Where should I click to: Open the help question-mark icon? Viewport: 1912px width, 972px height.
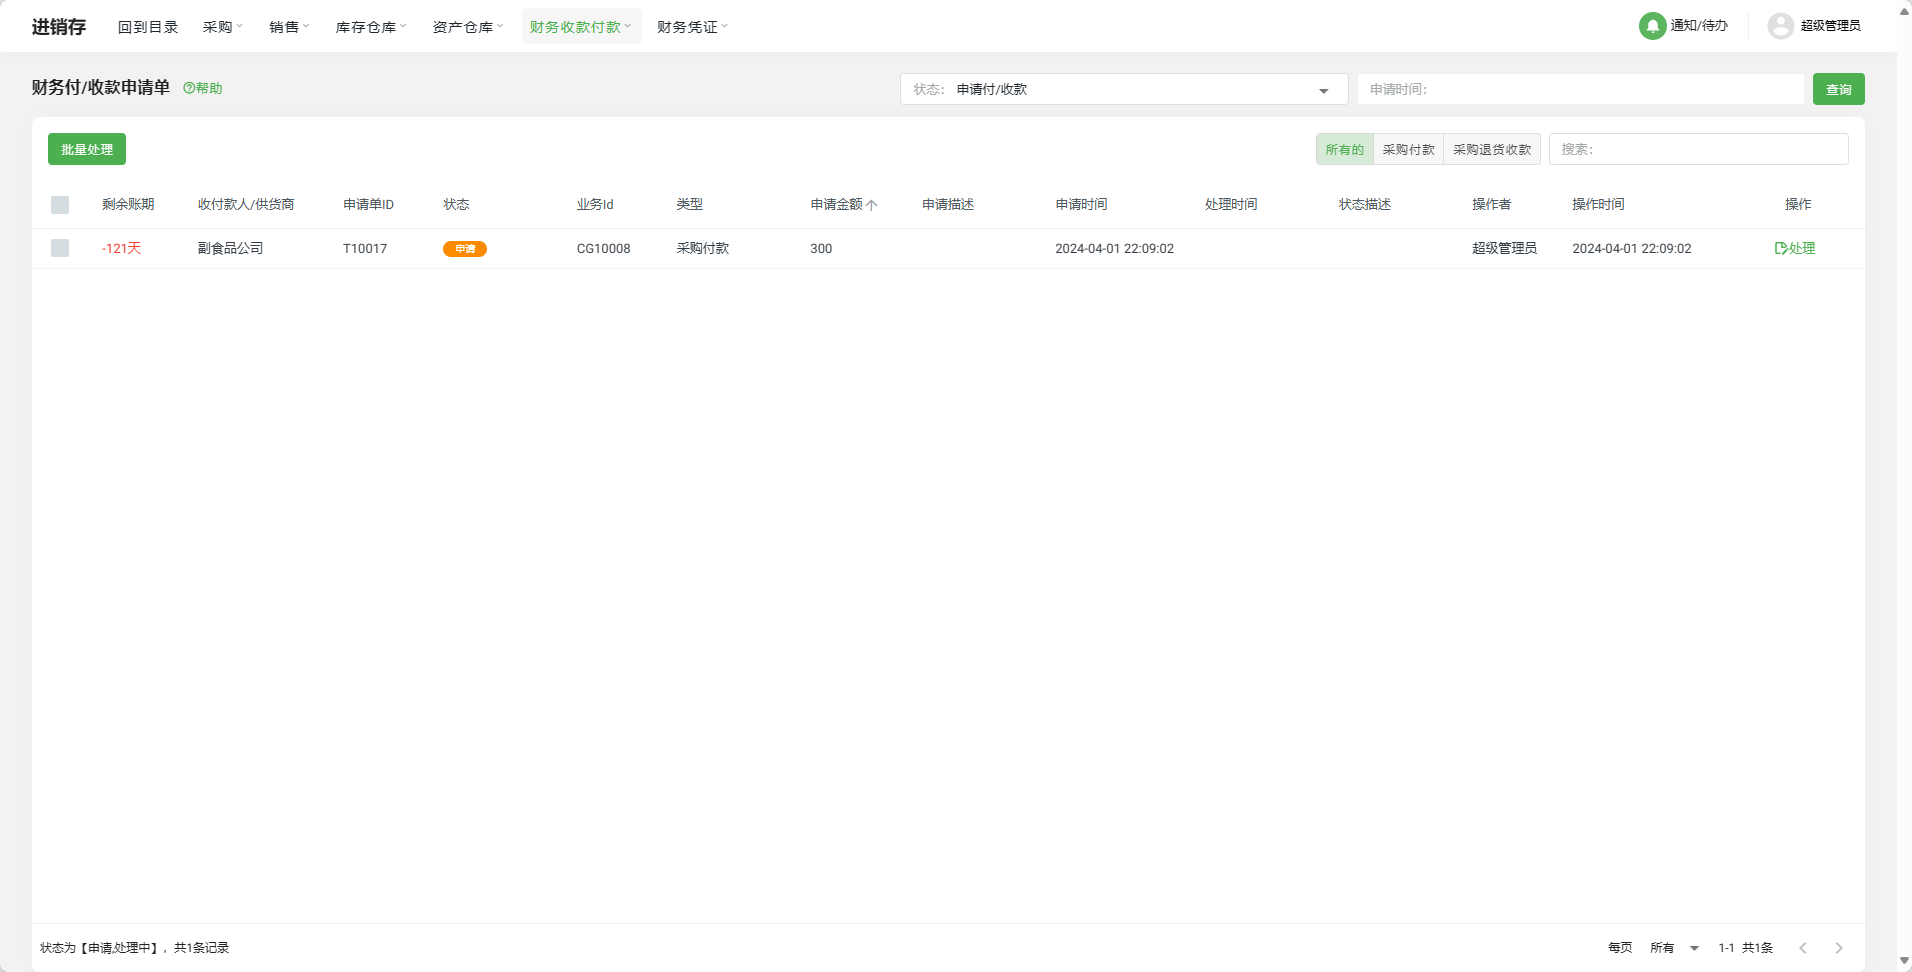coord(189,88)
